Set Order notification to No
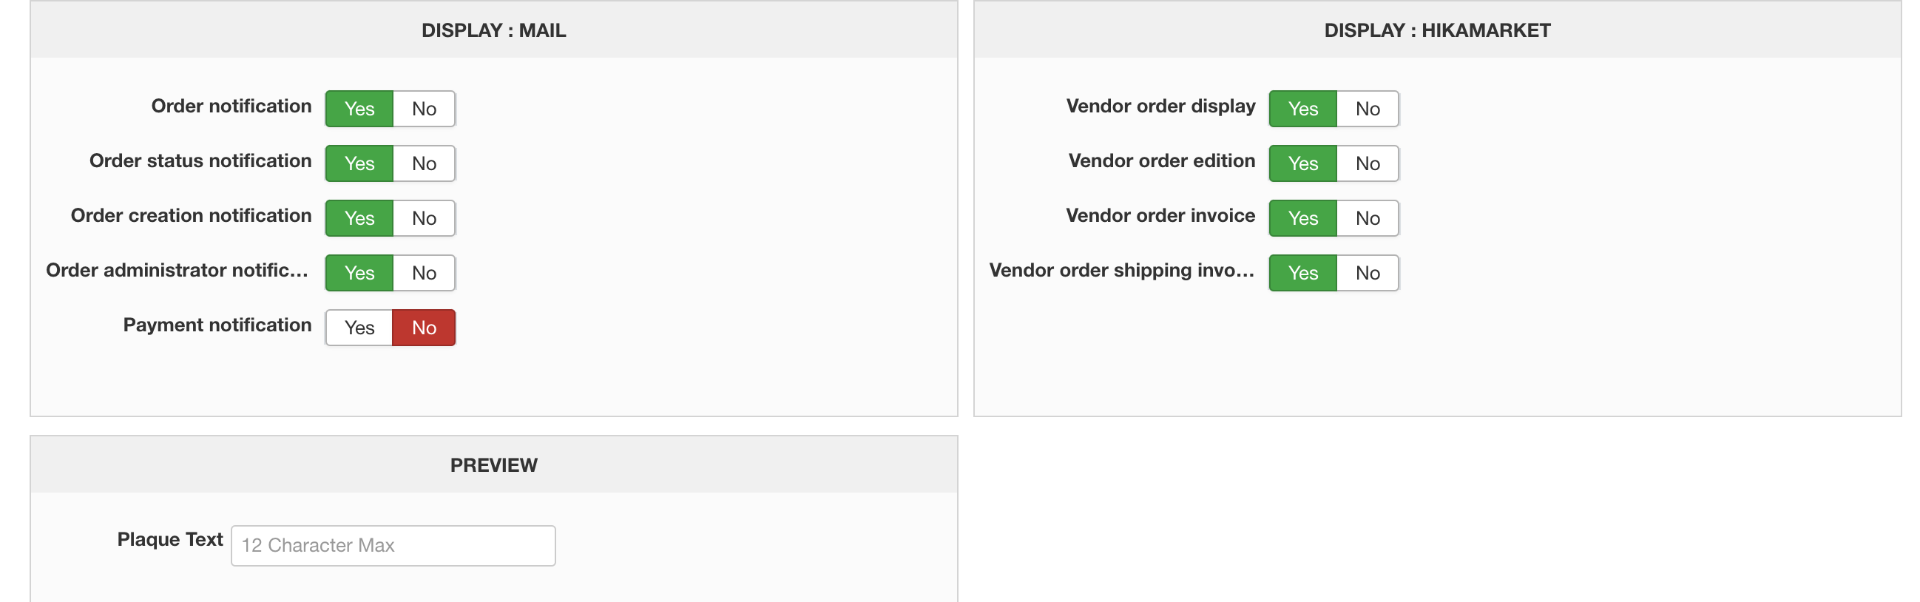 click(424, 109)
